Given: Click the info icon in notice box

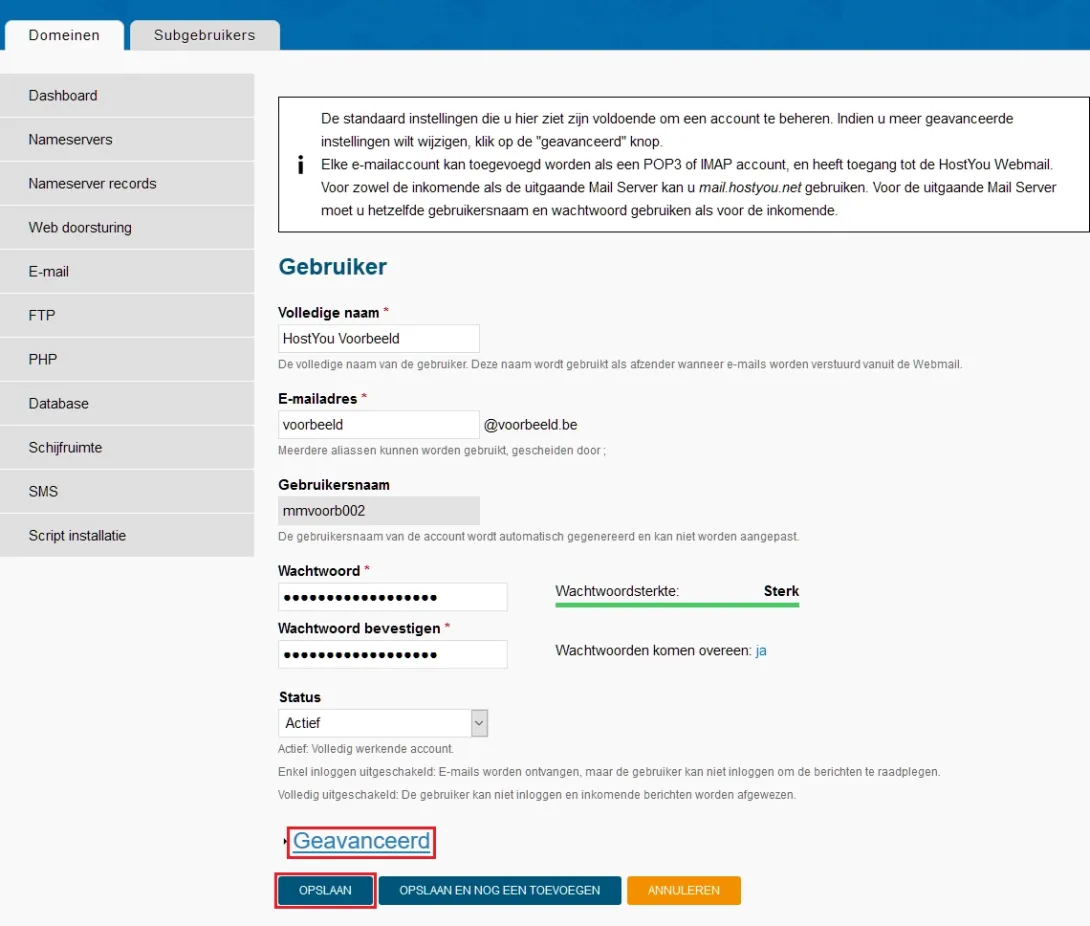Looking at the screenshot, I should coord(300,166).
